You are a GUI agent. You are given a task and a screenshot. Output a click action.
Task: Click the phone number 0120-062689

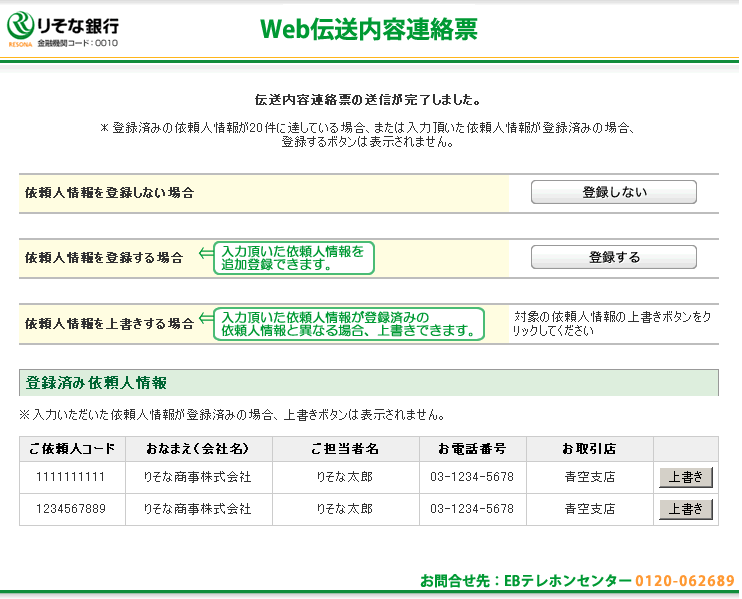click(x=684, y=580)
